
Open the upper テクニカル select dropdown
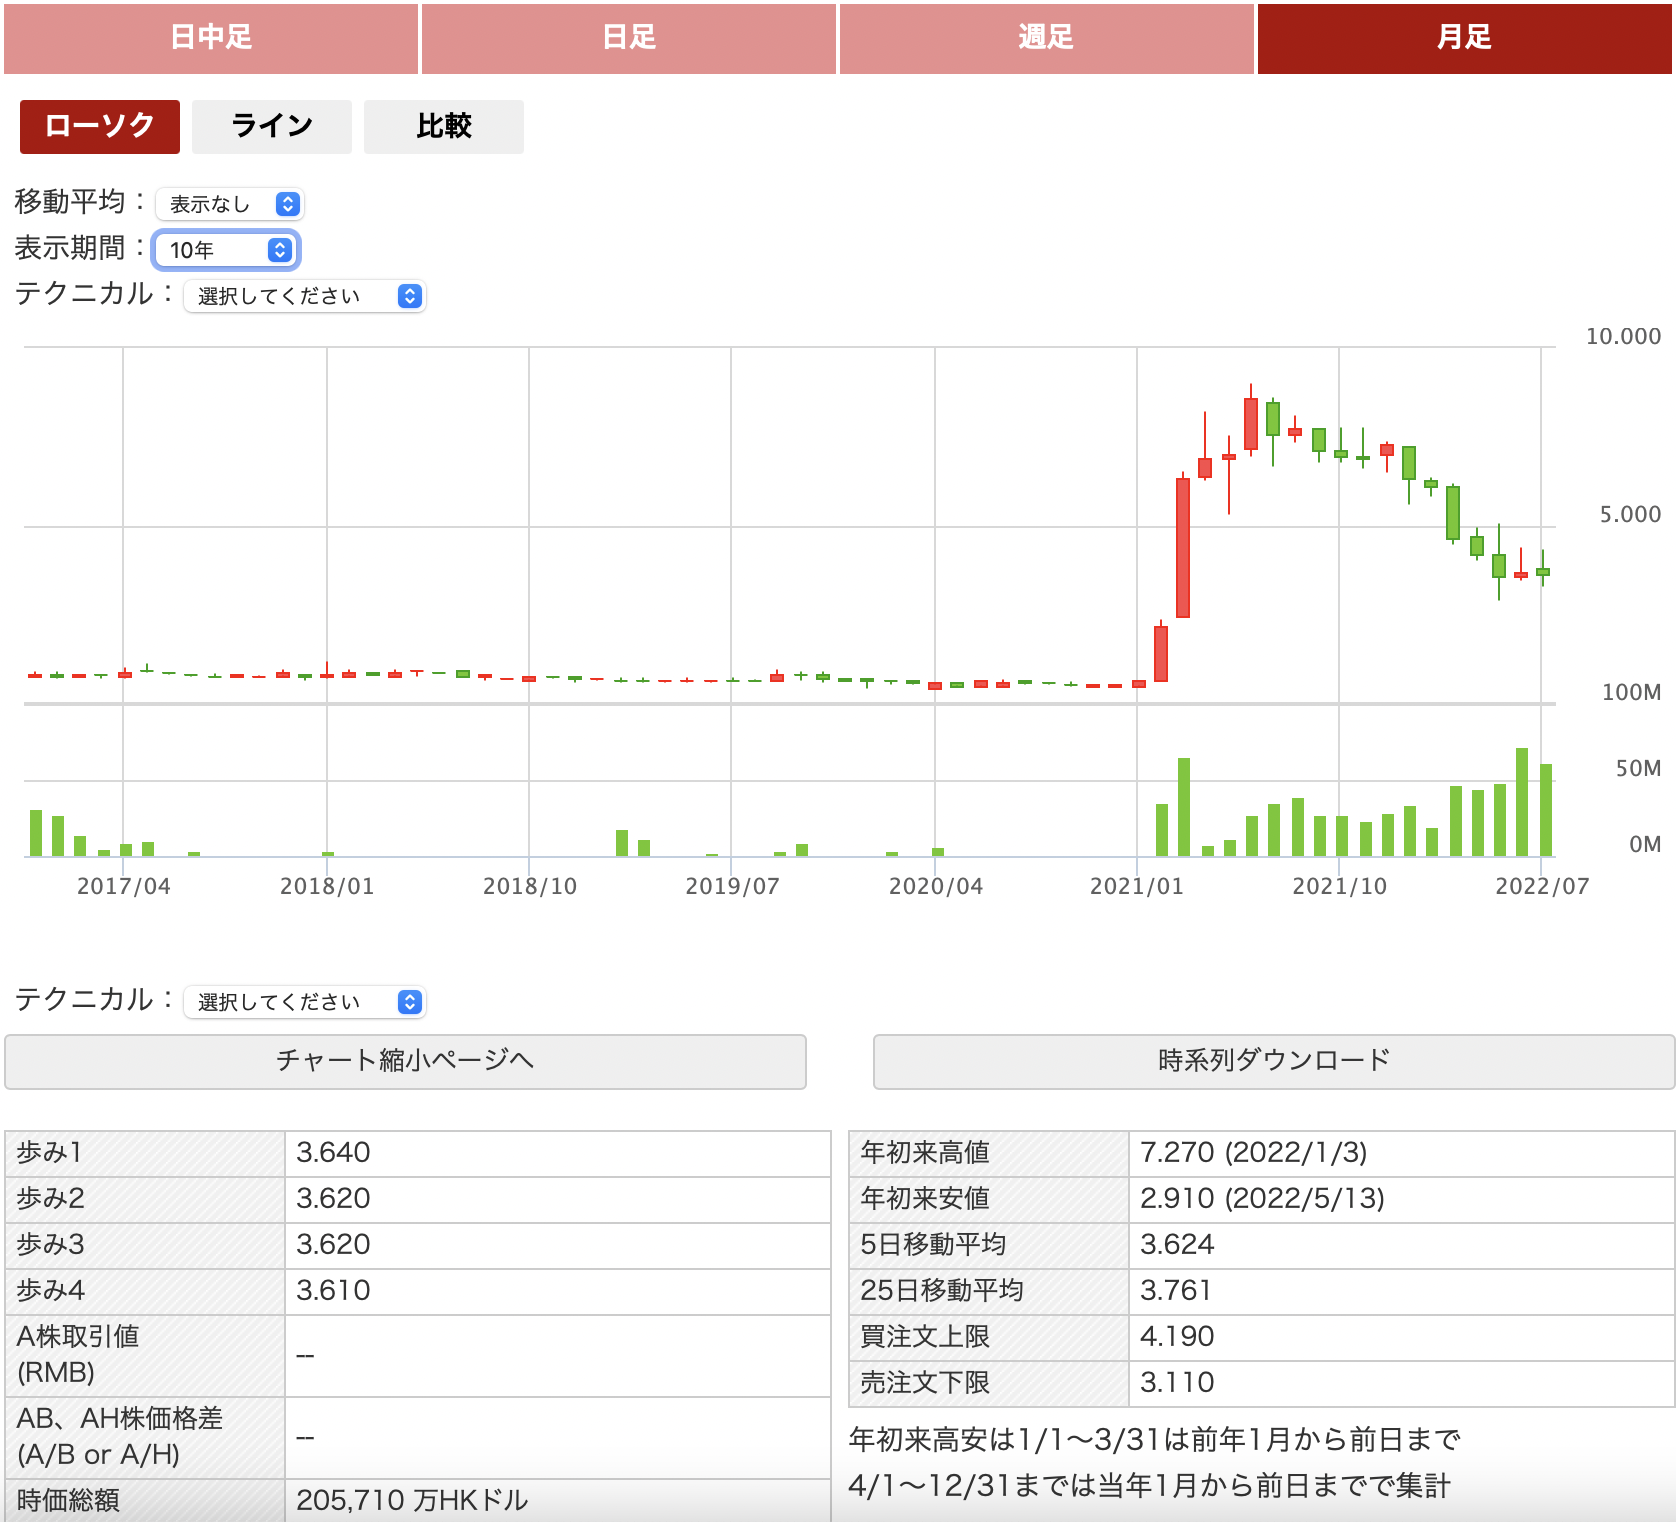pyautogui.click(x=305, y=296)
